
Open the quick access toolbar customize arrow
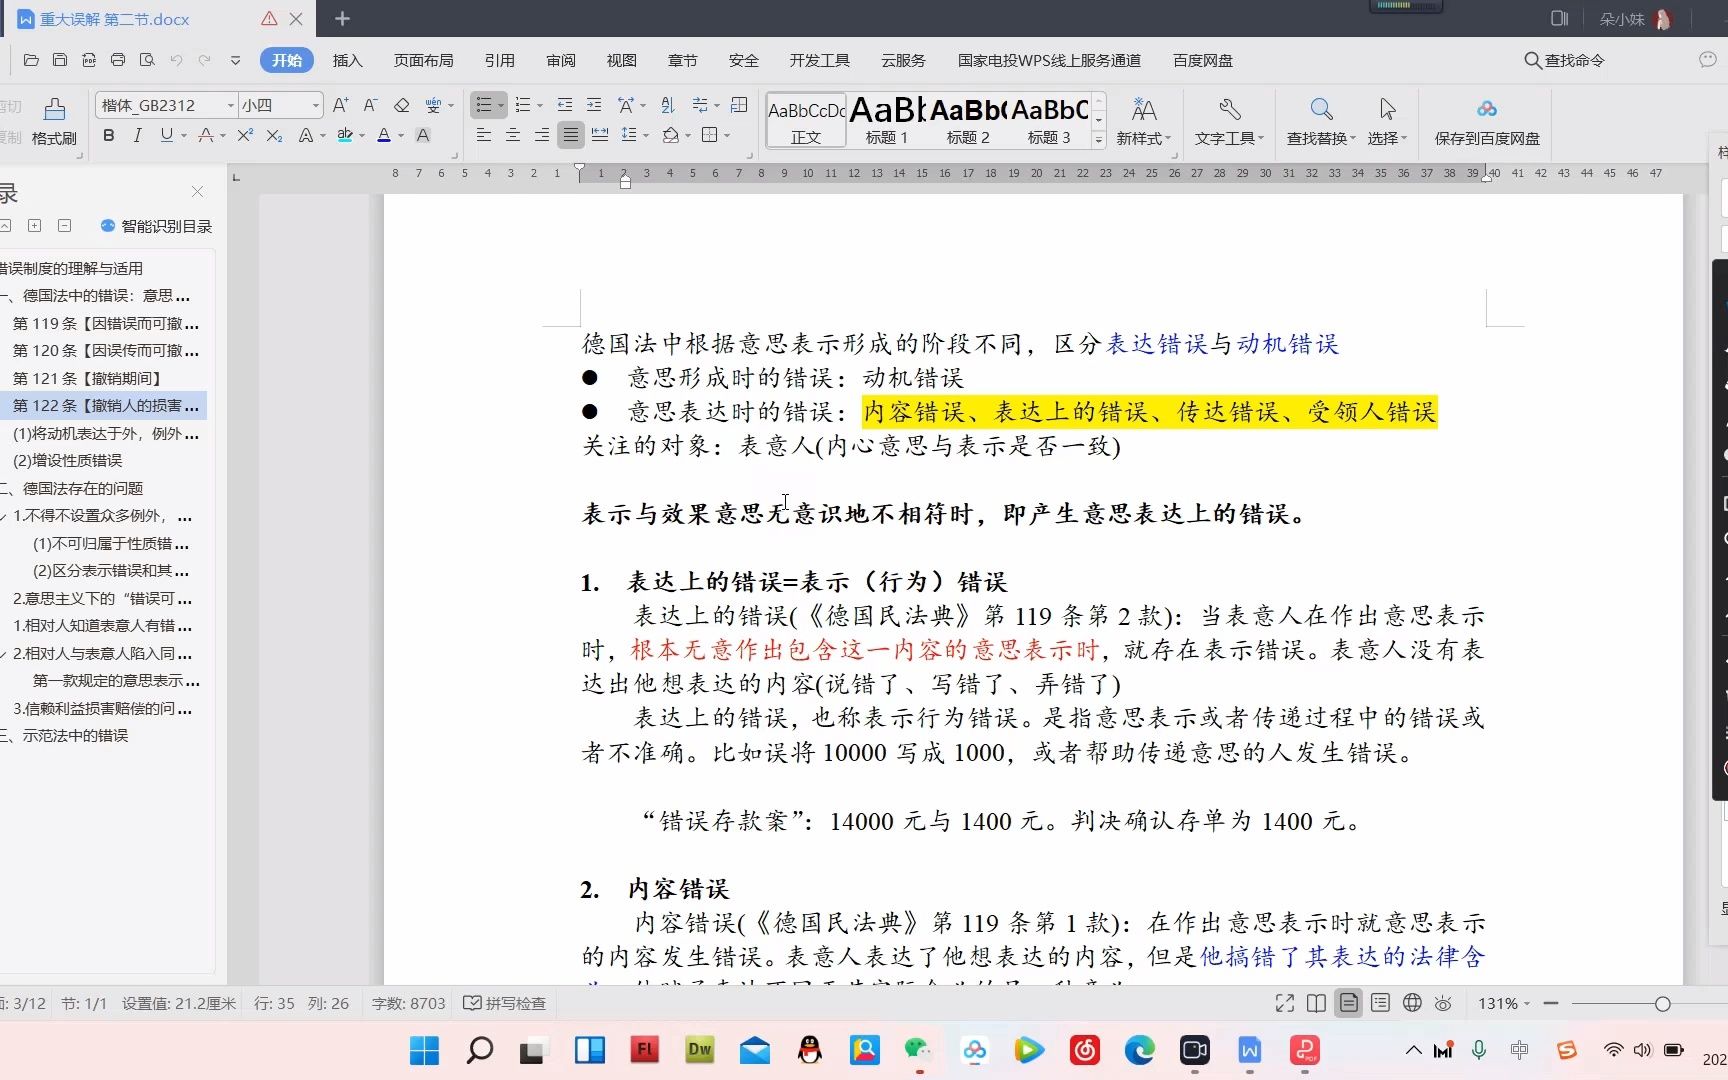coord(235,60)
